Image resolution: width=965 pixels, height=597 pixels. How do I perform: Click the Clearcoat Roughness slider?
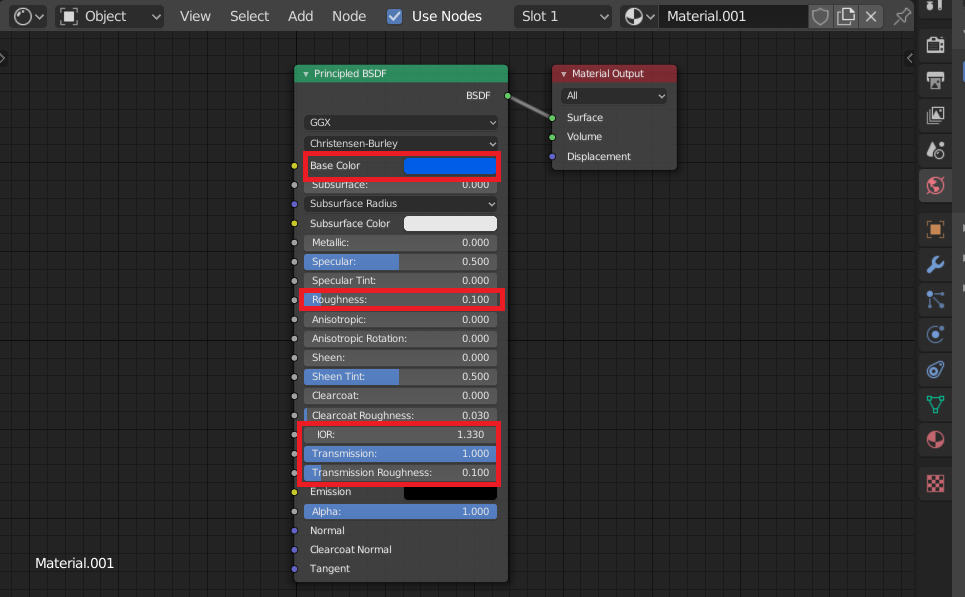(401, 415)
